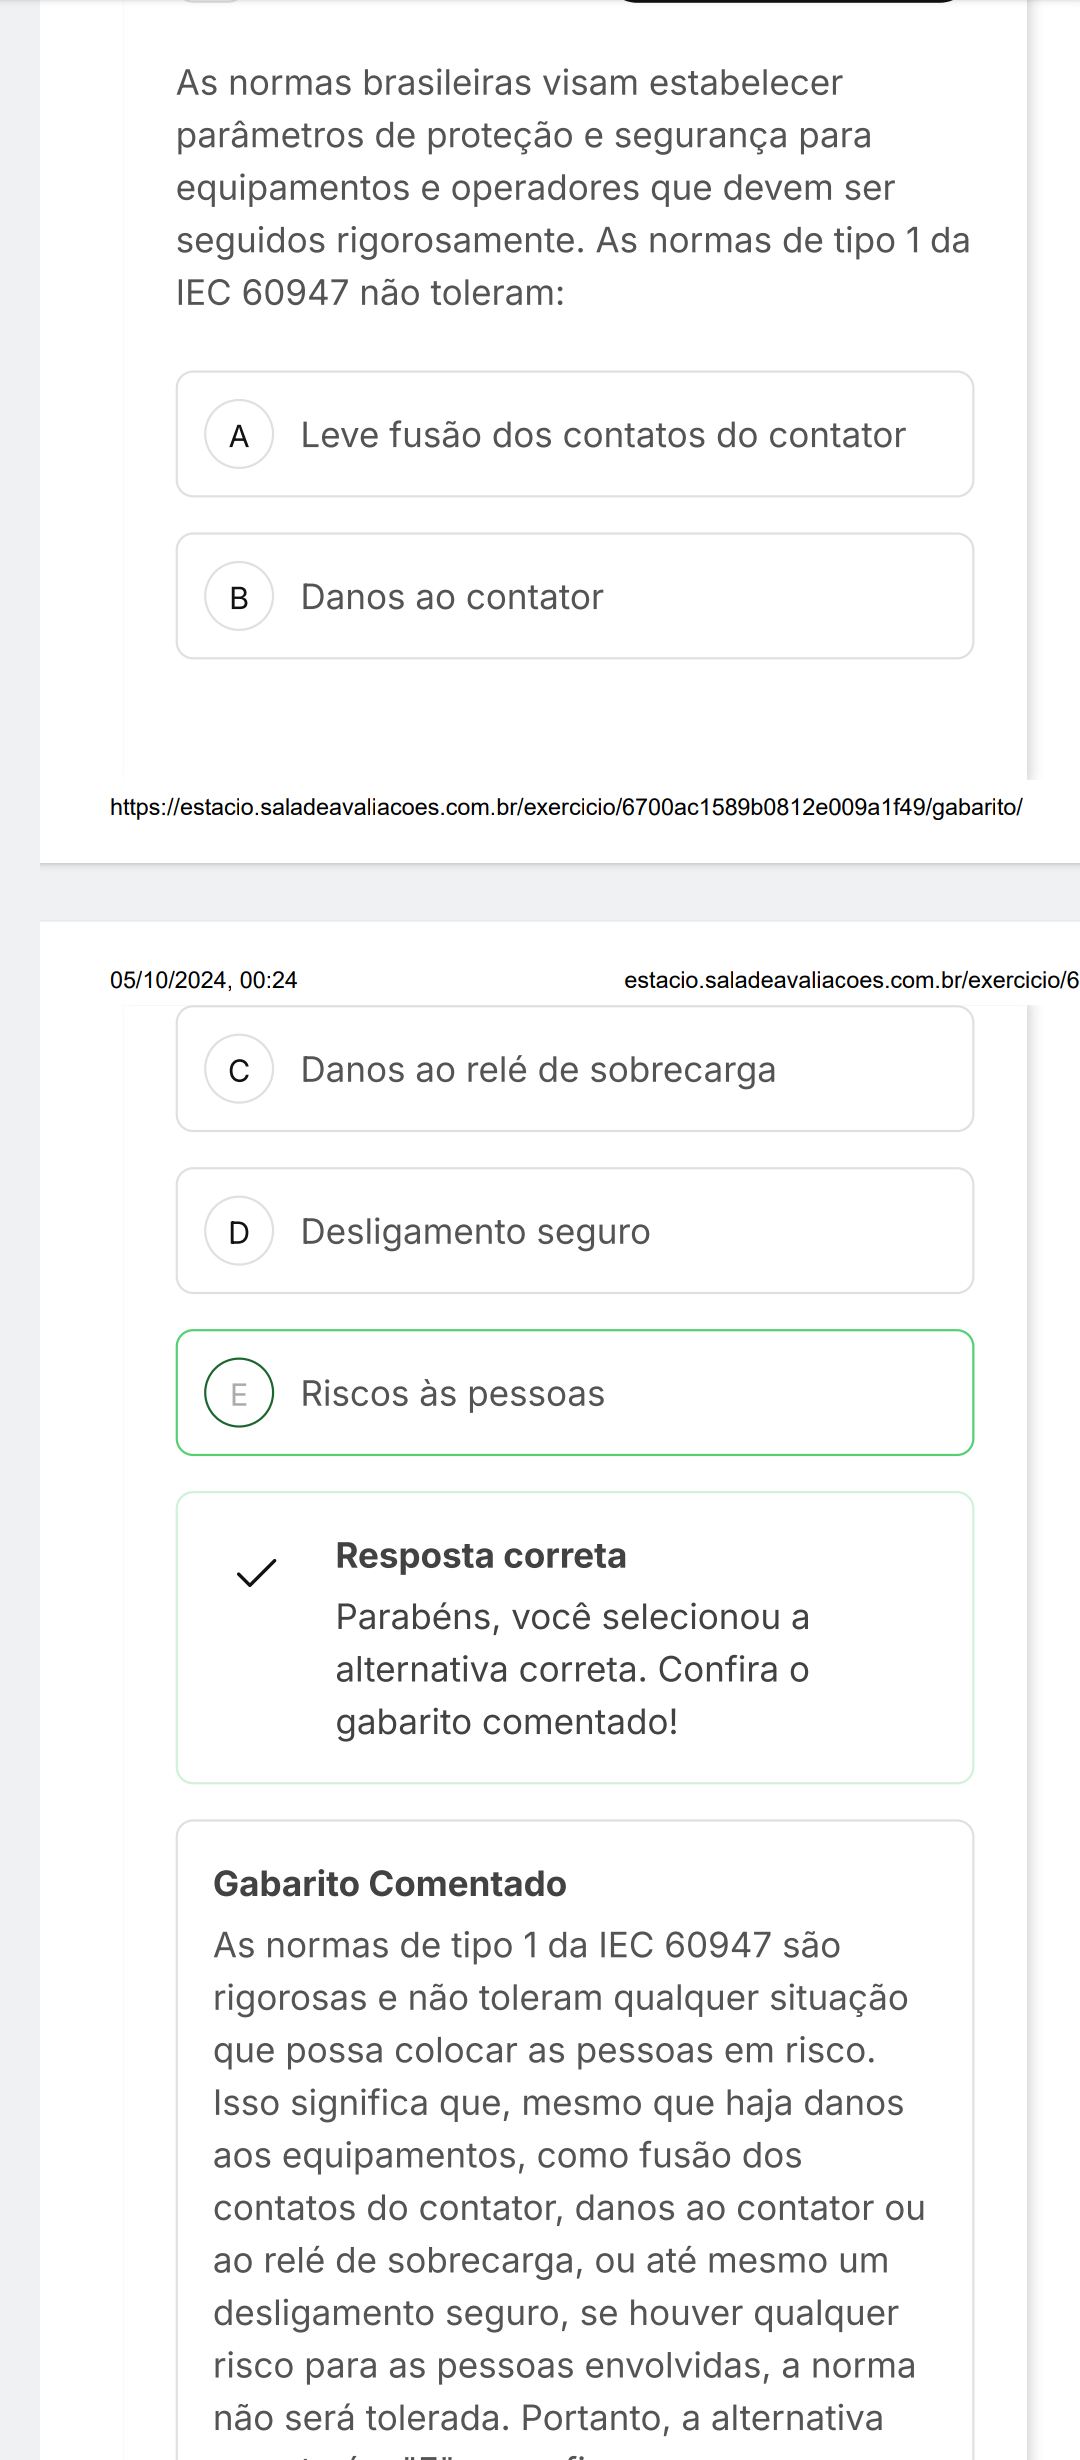Click the answer text 'Desligamento seguro'
This screenshot has width=1080, height=2460.
point(475,1232)
